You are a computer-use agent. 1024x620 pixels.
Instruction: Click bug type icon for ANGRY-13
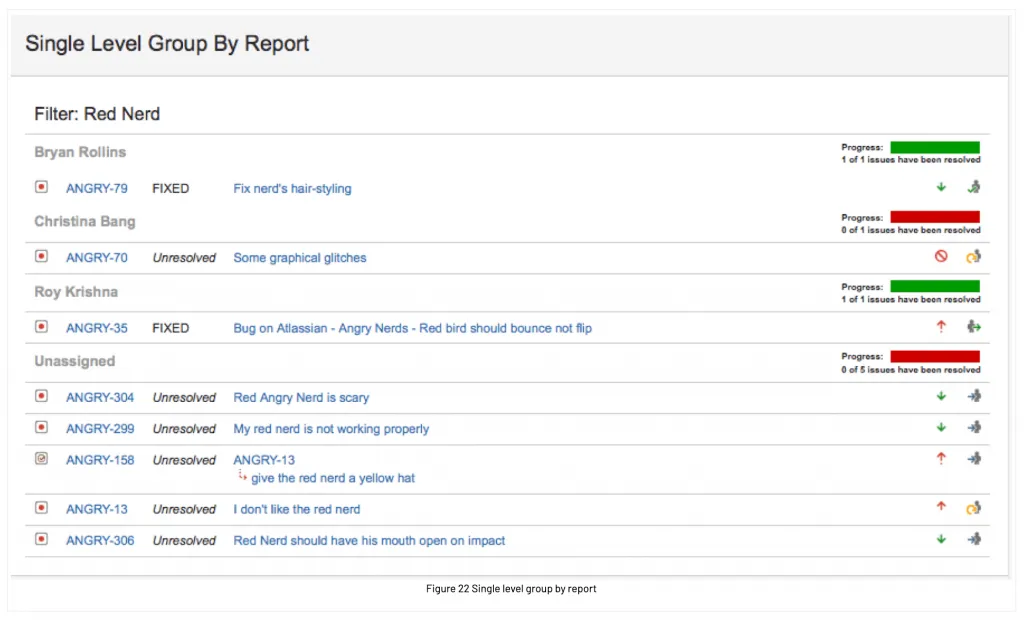point(41,508)
